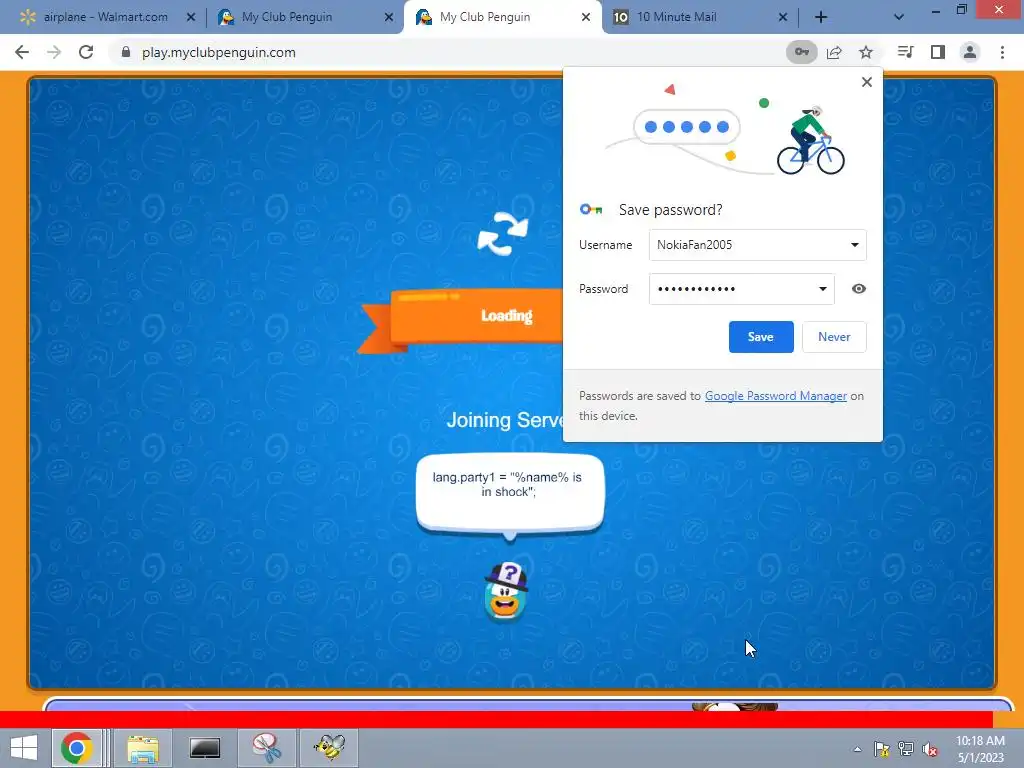
Task: Toggle the browser side panel
Action: click(x=938, y=52)
